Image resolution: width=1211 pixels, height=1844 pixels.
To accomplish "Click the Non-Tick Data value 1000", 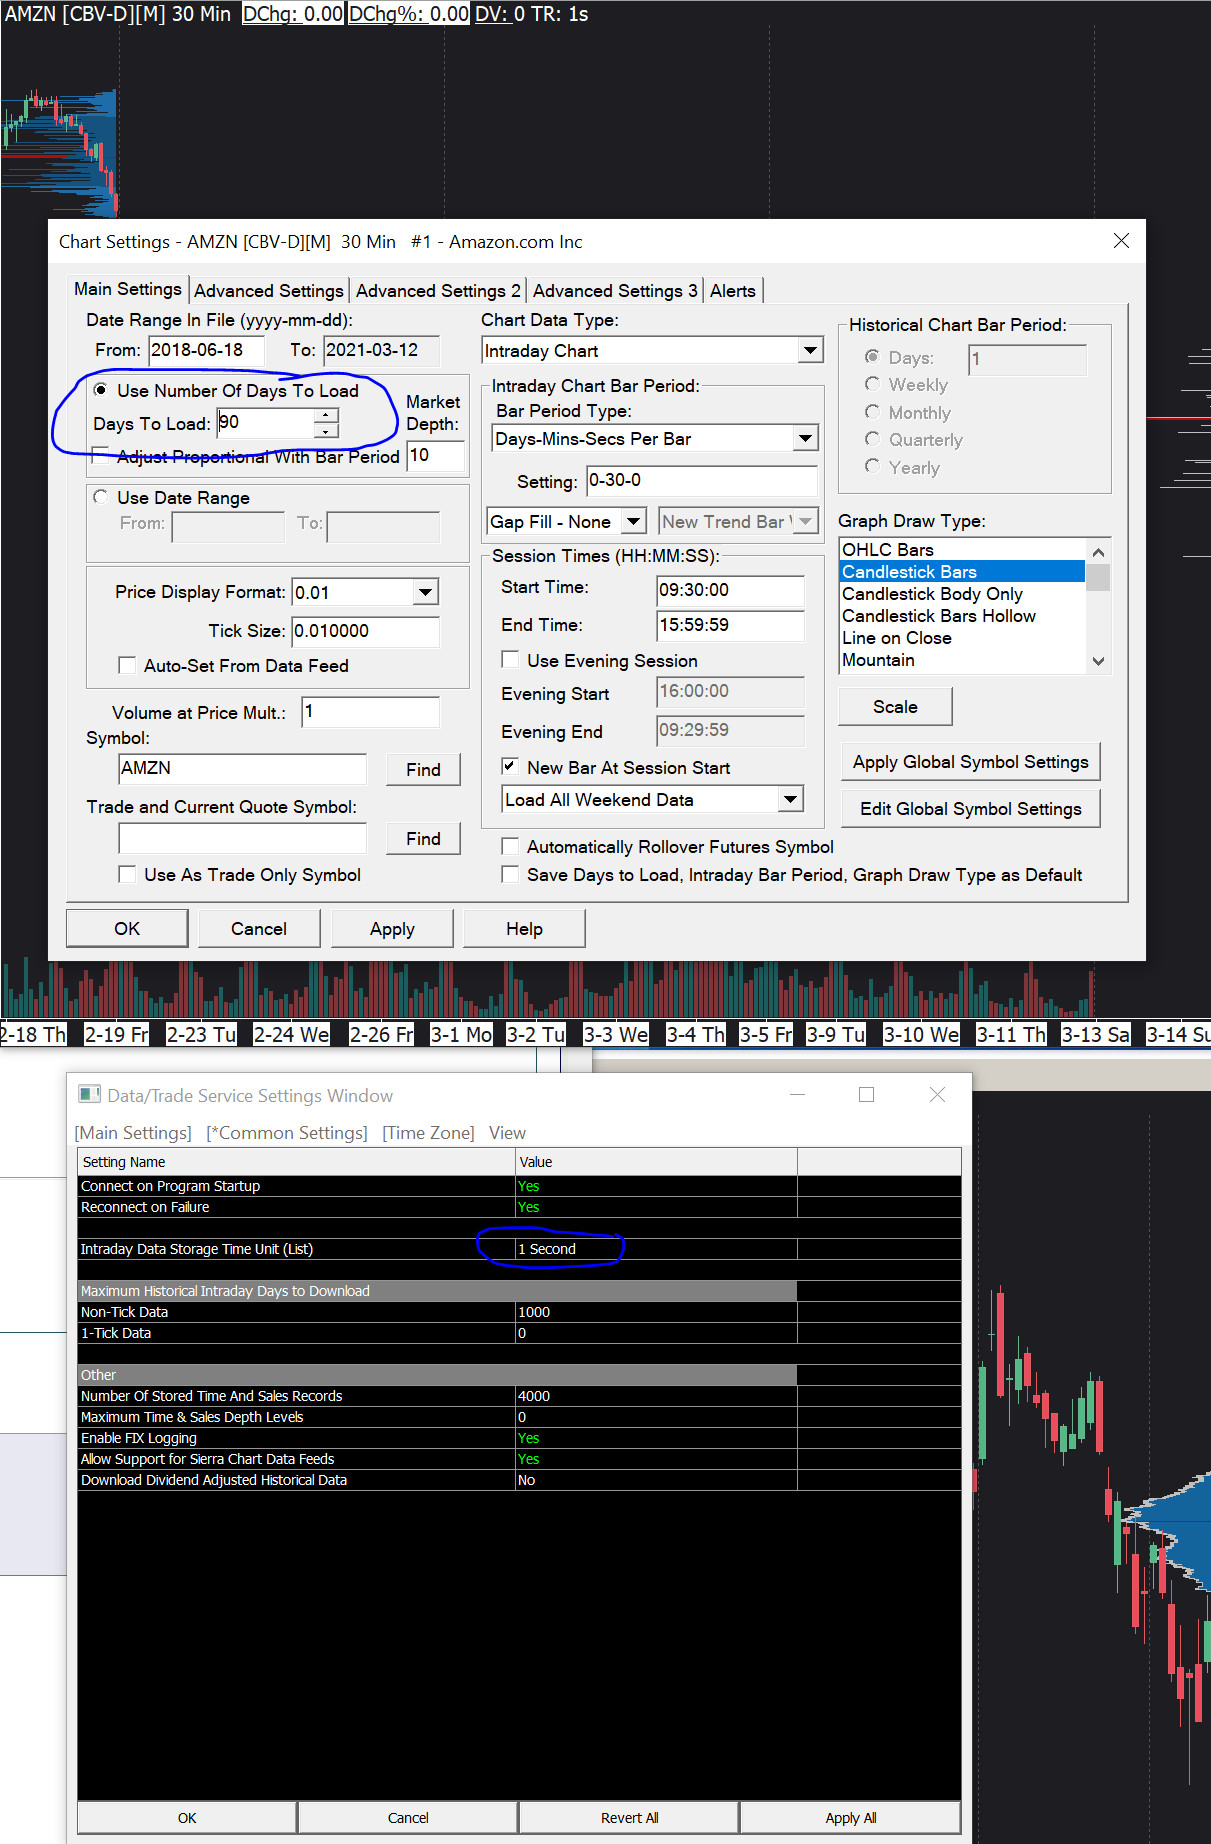I will (x=656, y=1311).
